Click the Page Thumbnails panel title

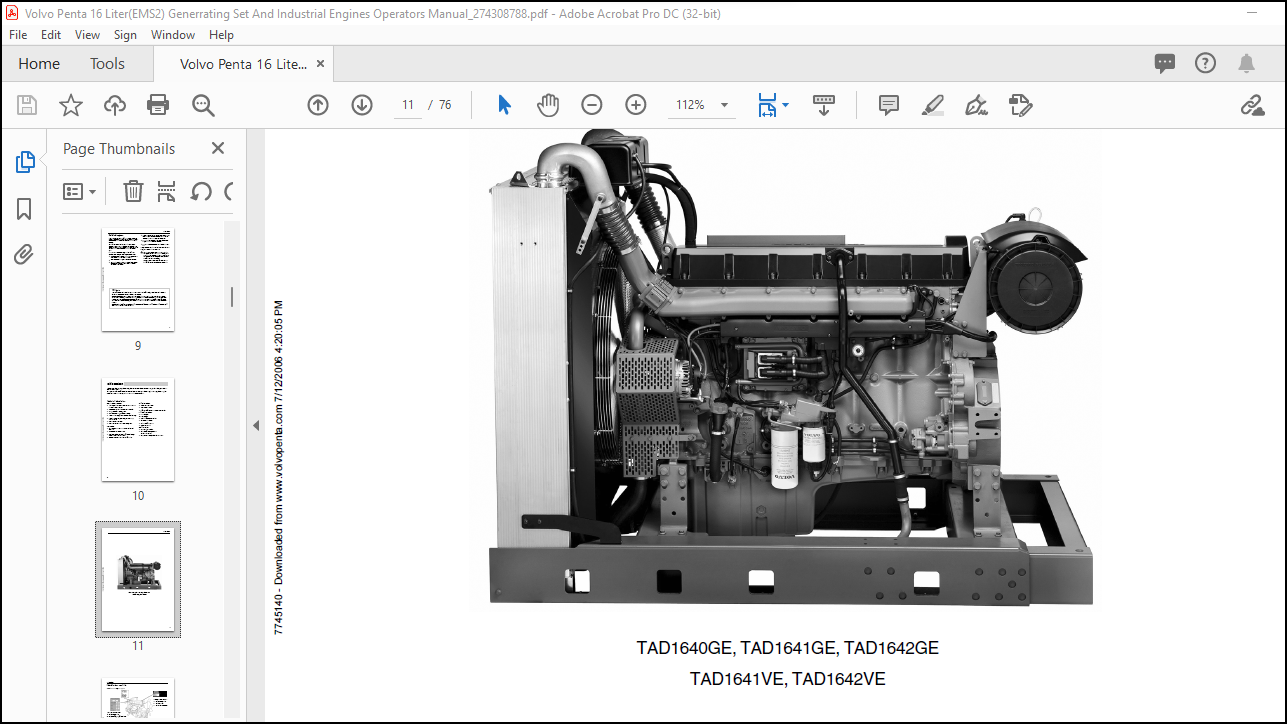point(119,148)
